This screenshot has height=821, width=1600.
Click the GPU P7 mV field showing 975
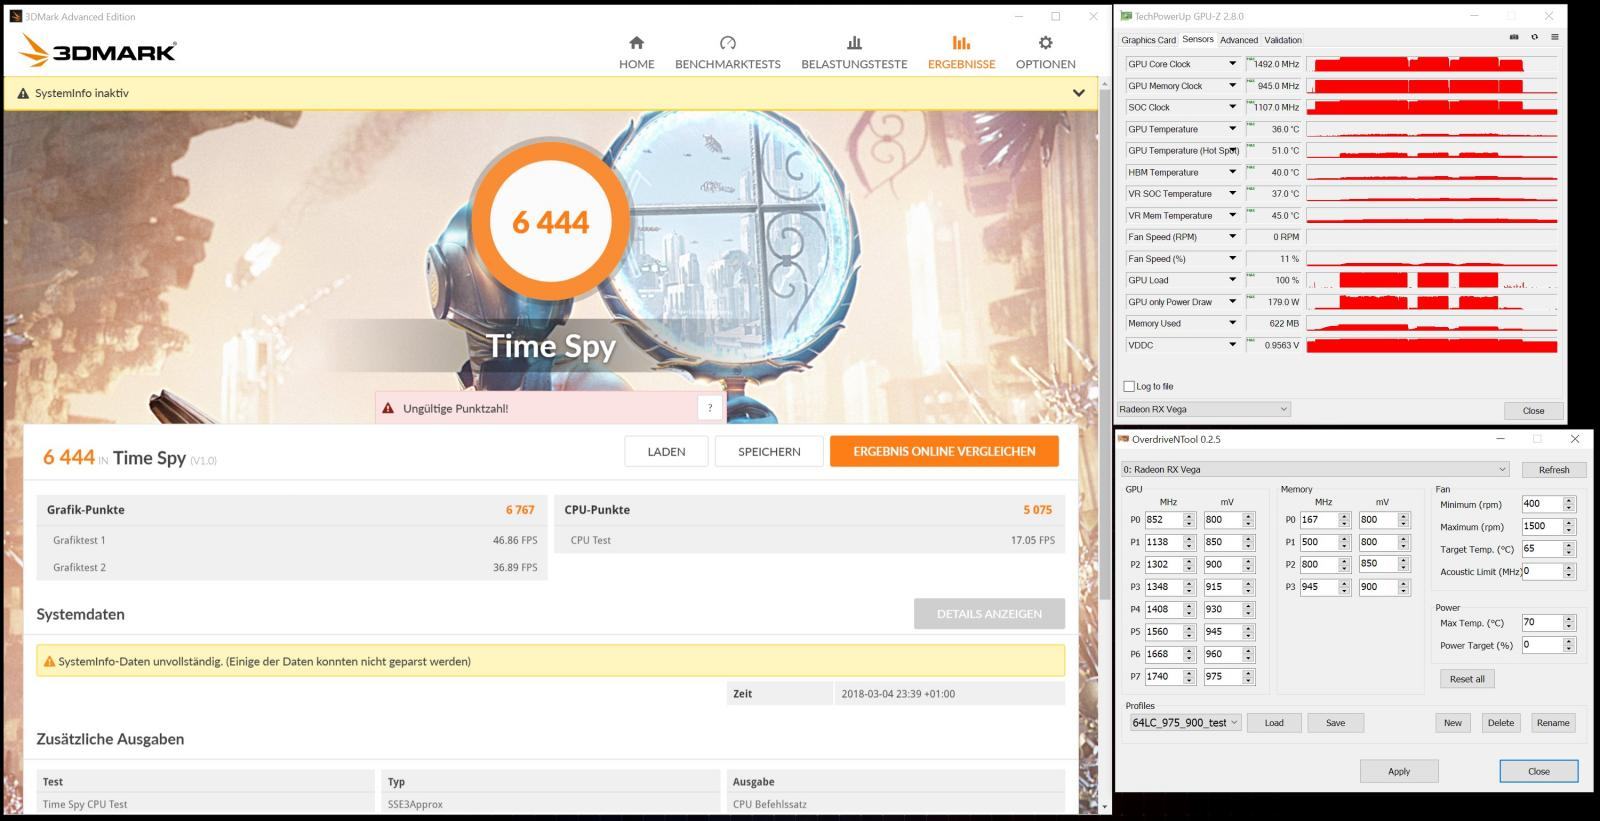point(1222,676)
